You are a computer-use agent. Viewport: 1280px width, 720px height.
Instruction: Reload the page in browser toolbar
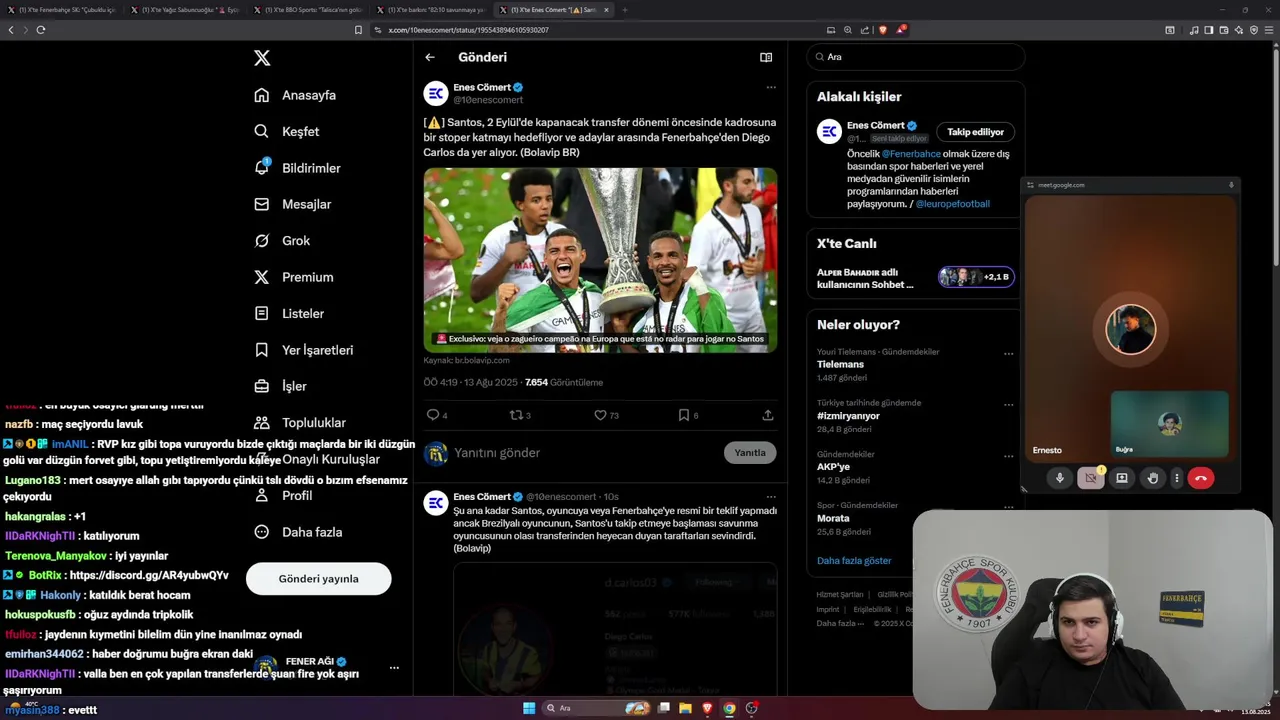41,30
